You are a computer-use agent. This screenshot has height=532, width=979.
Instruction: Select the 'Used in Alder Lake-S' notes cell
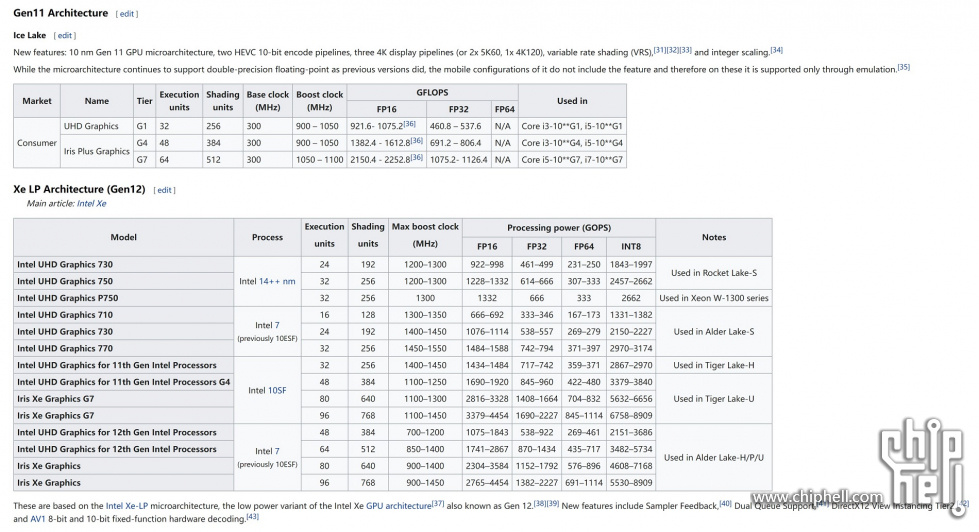(x=714, y=332)
